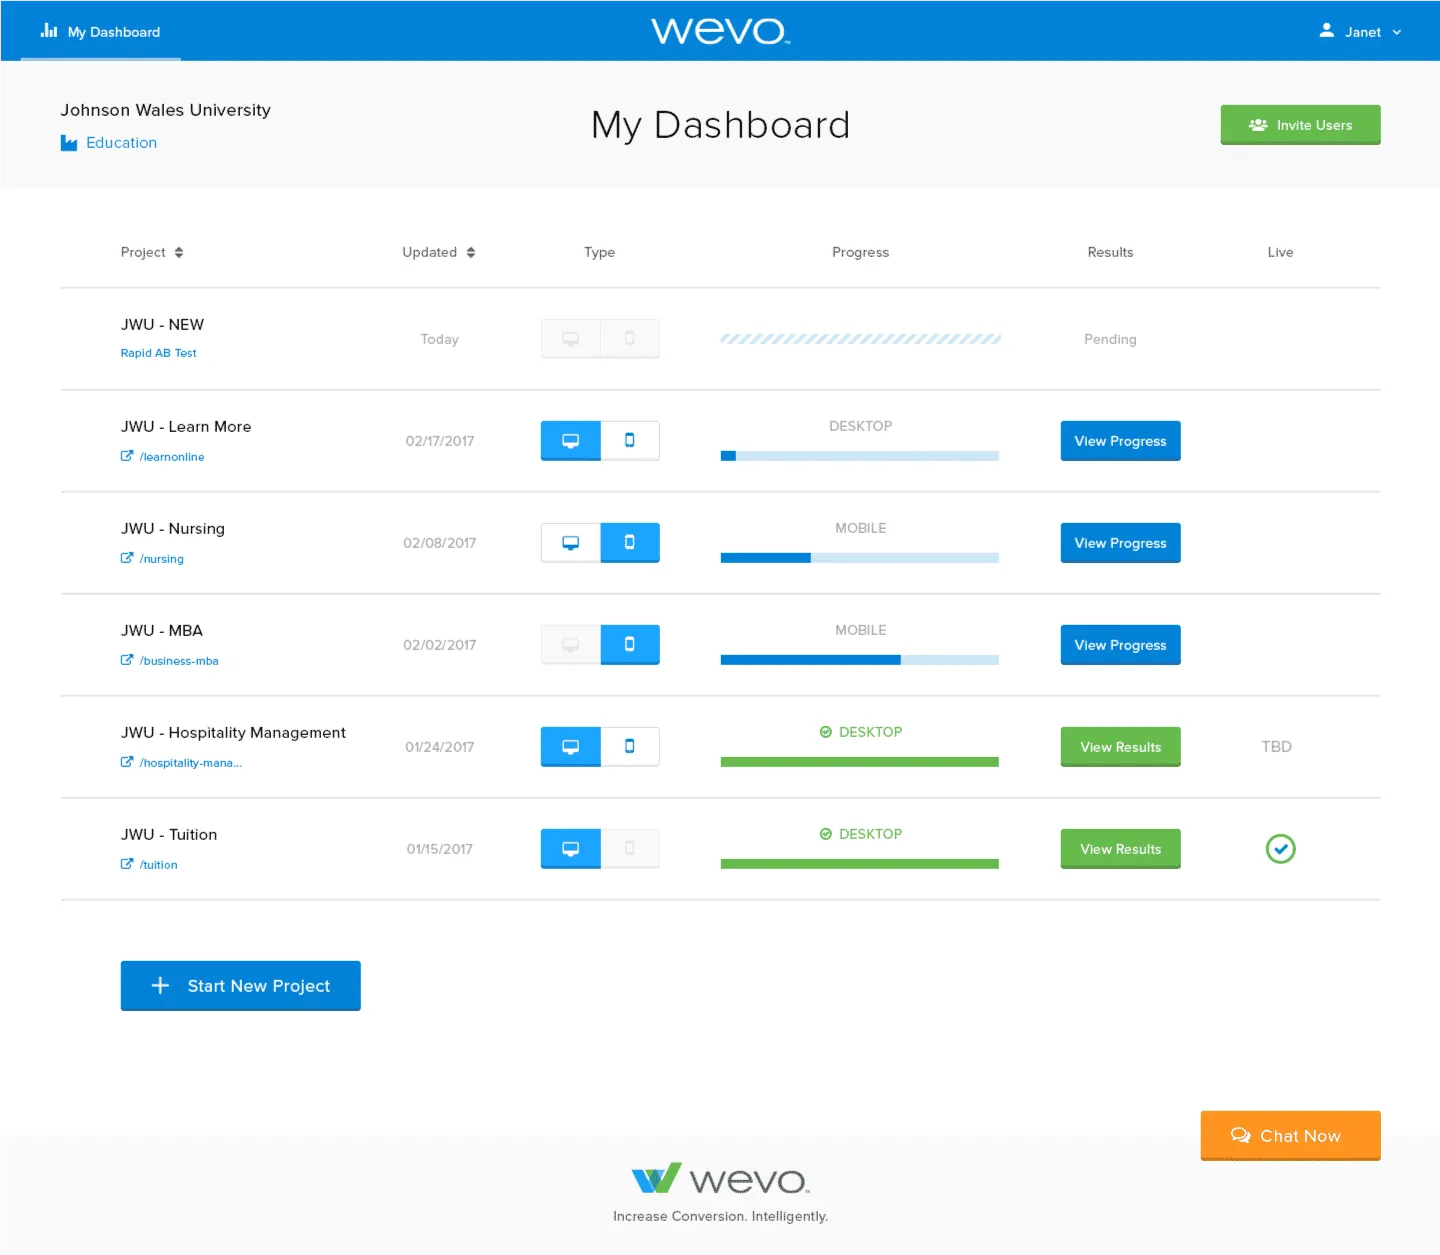Viewport: 1440px width, 1255px height.
Task: Sort projects by Project column arrows
Action: tap(179, 252)
